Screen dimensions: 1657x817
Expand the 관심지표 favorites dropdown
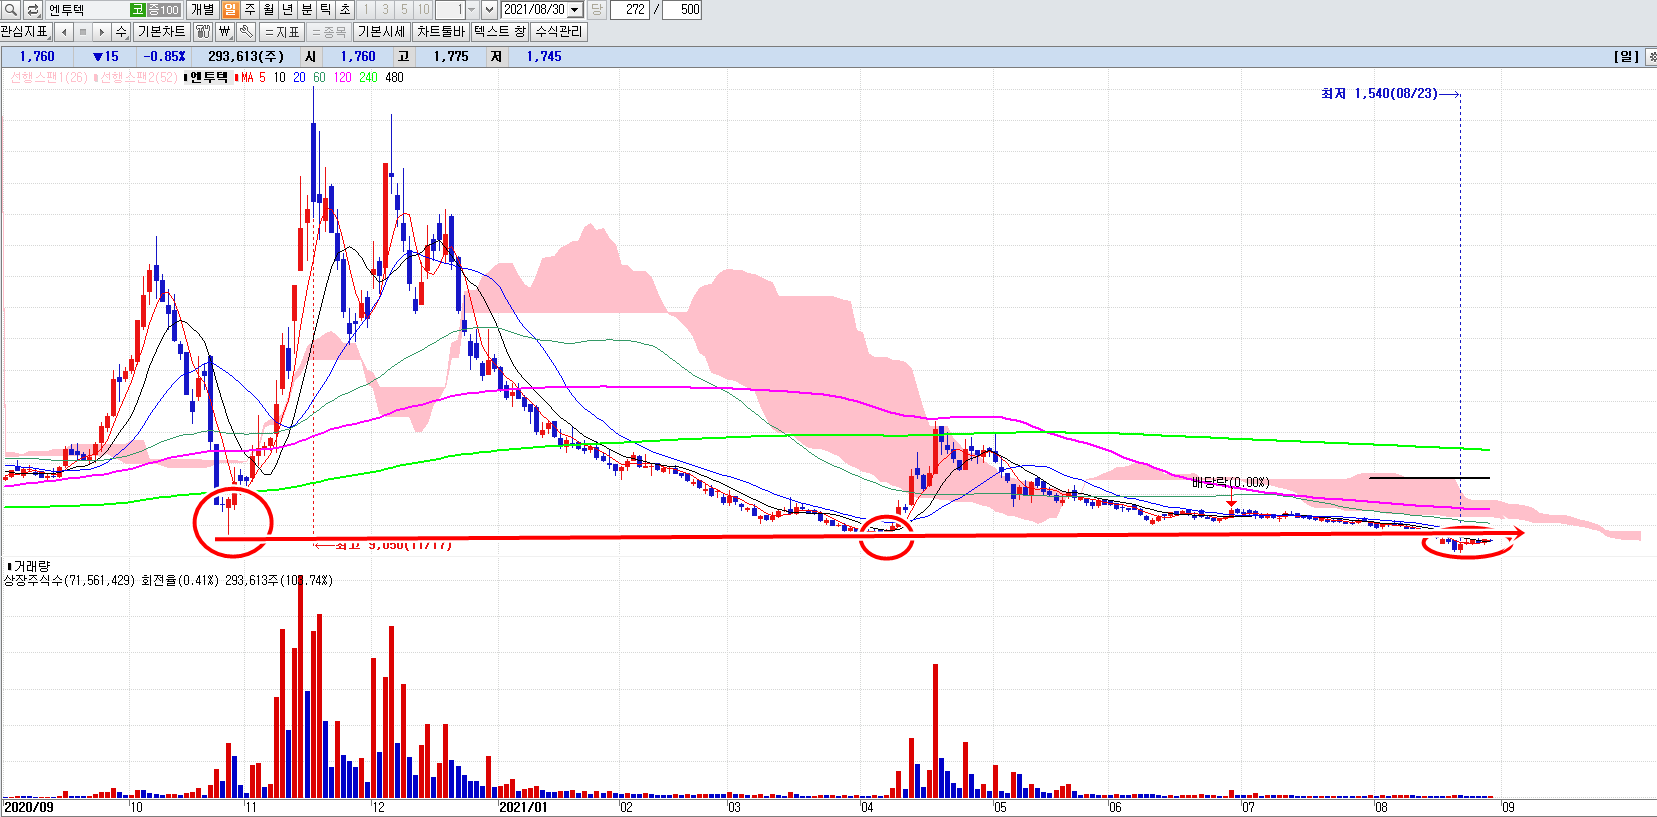tap(26, 32)
